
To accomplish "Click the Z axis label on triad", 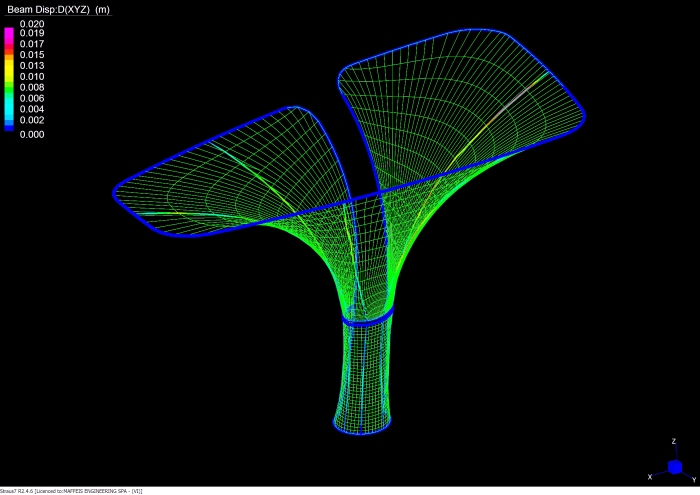I will [675, 440].
